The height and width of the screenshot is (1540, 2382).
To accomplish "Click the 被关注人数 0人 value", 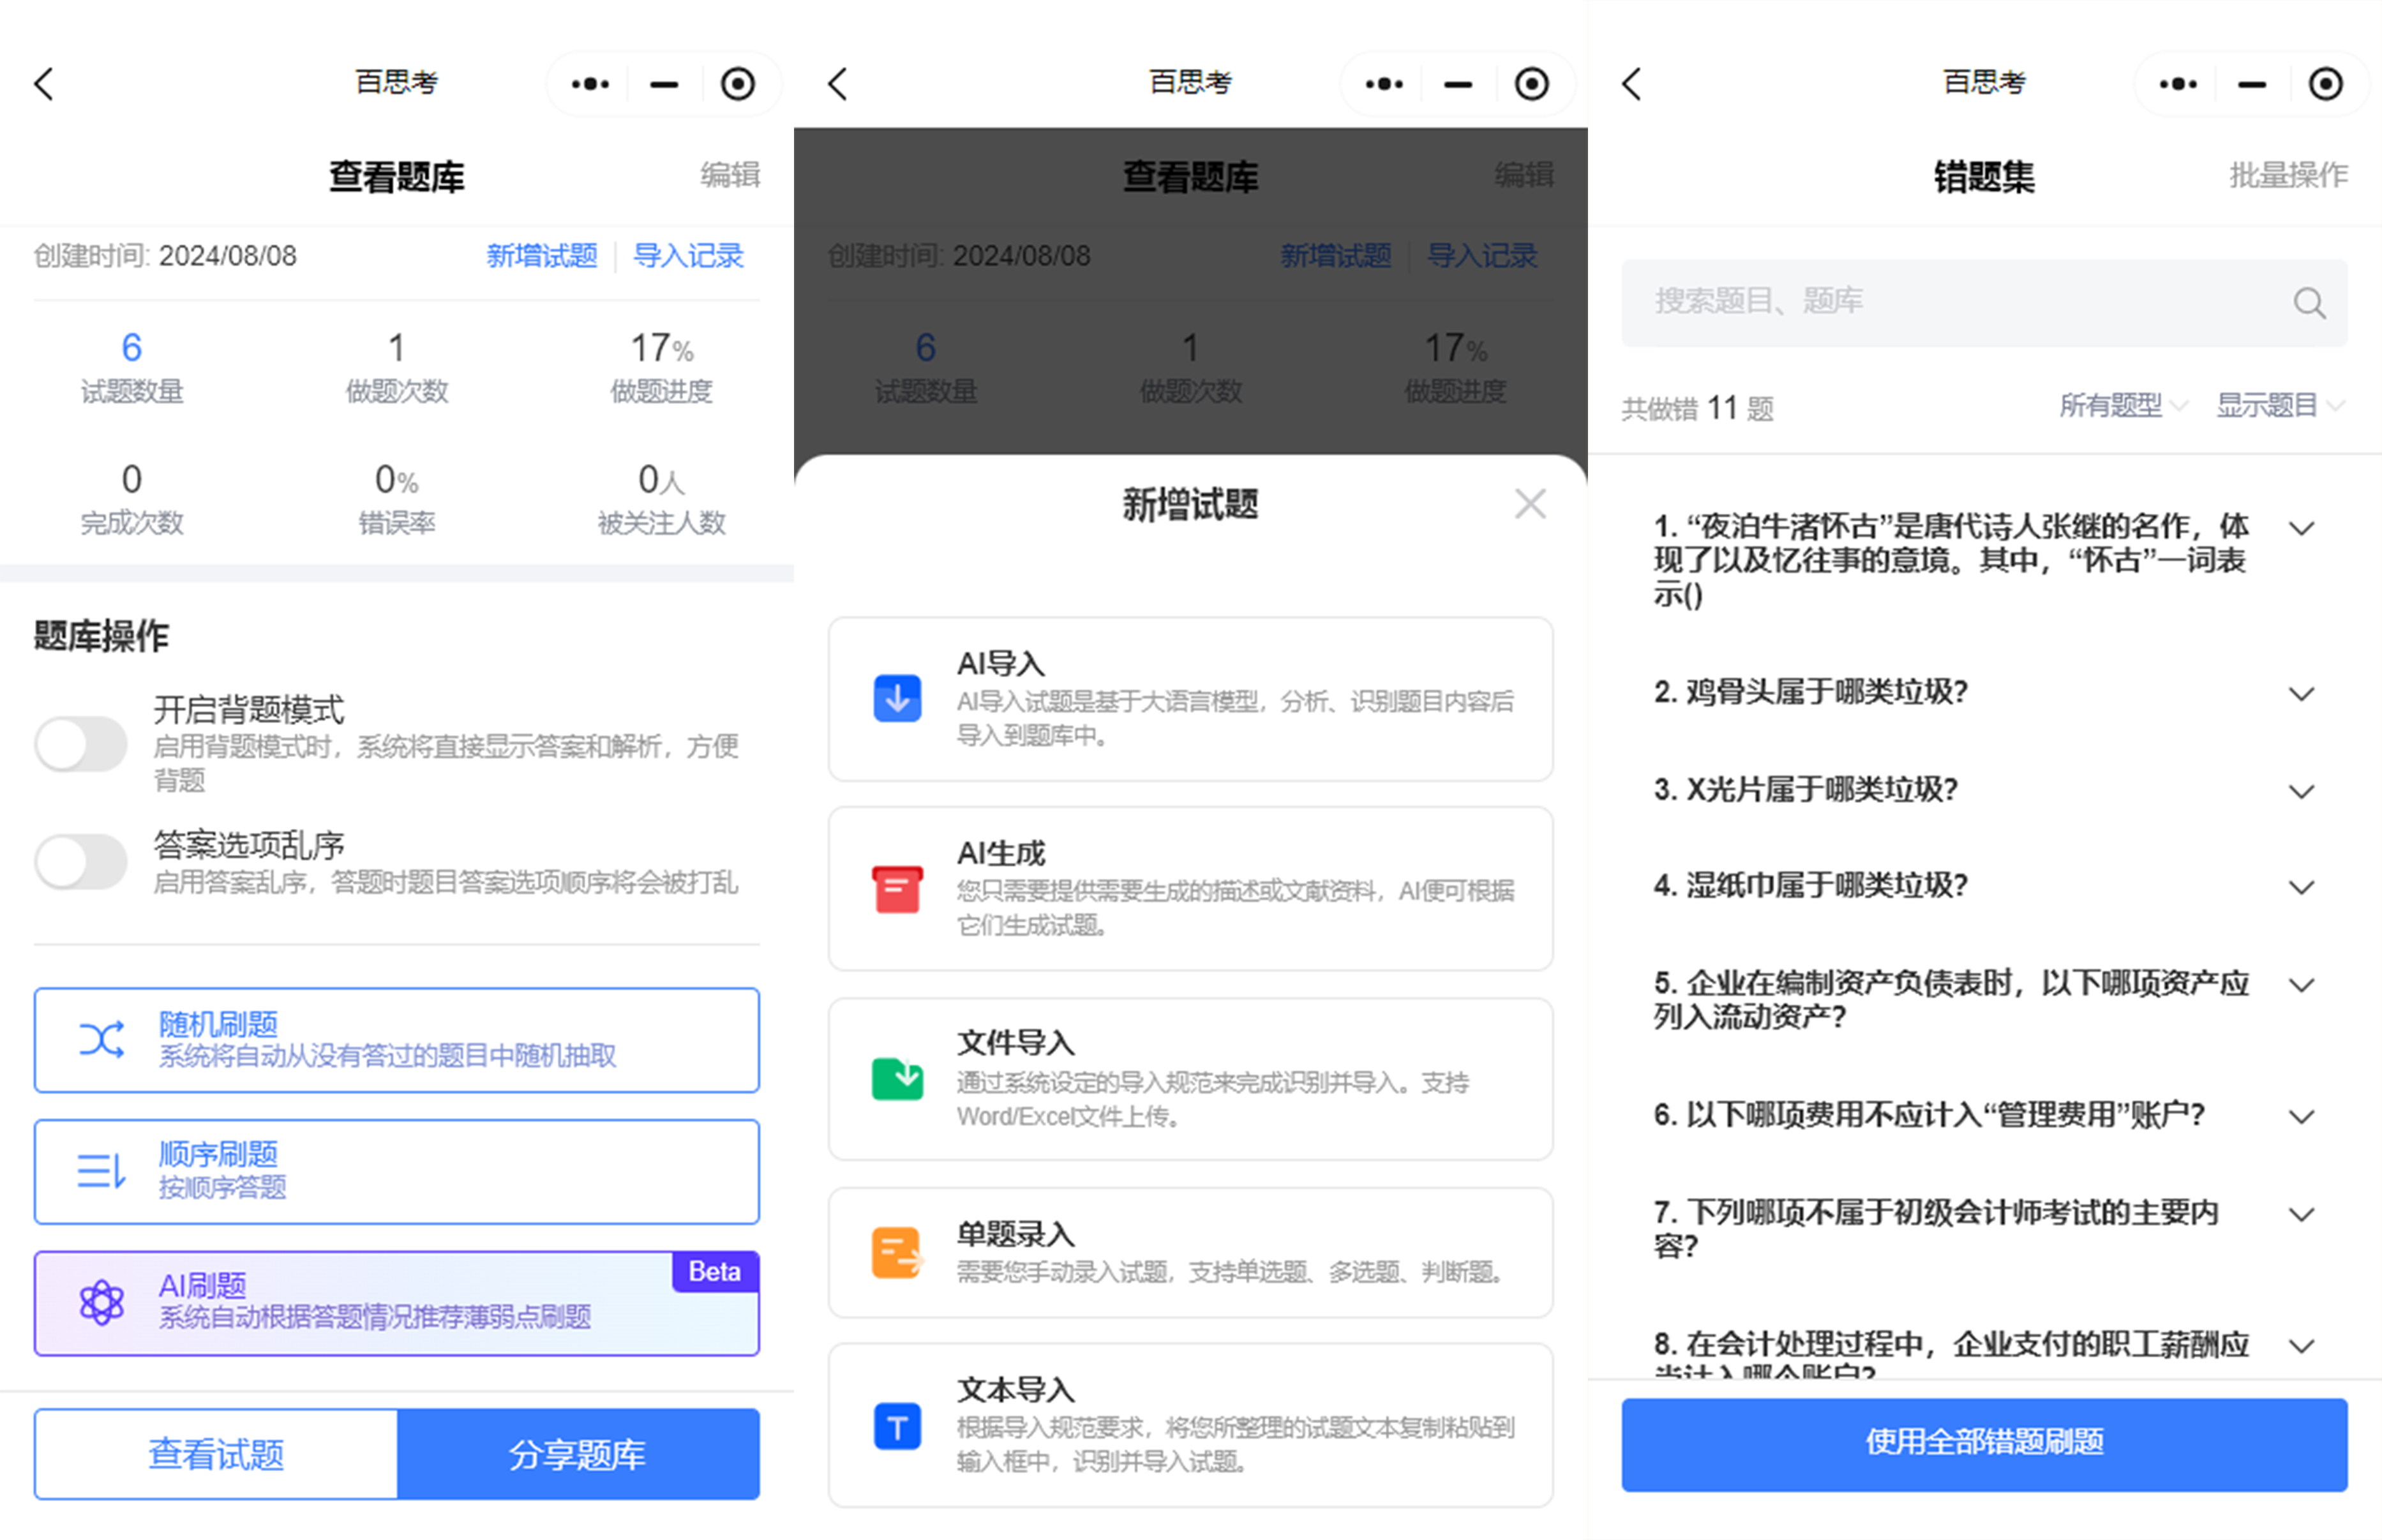I will (662, 480).
